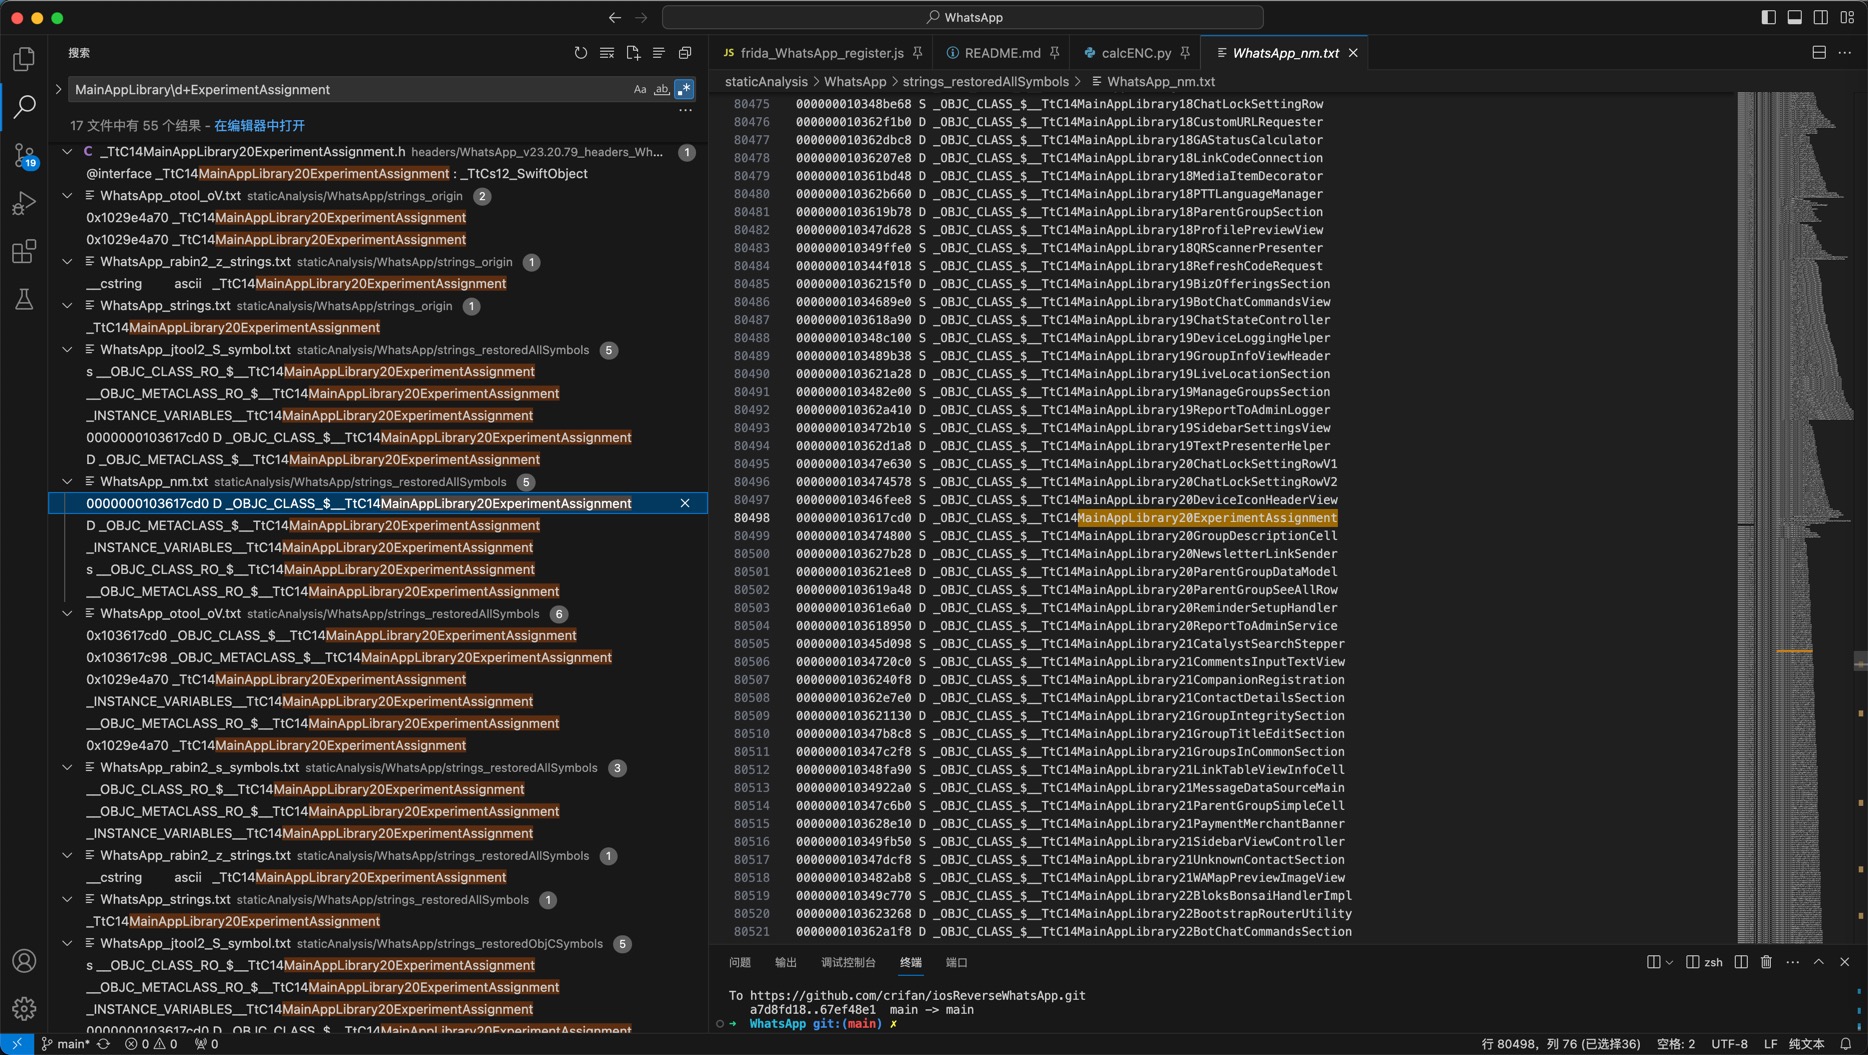Image resolution: width=1868 pixels, height=1055 pixels.
Task: Click staticAnalysis breadcrumb
Action: (x=766, y=82)
